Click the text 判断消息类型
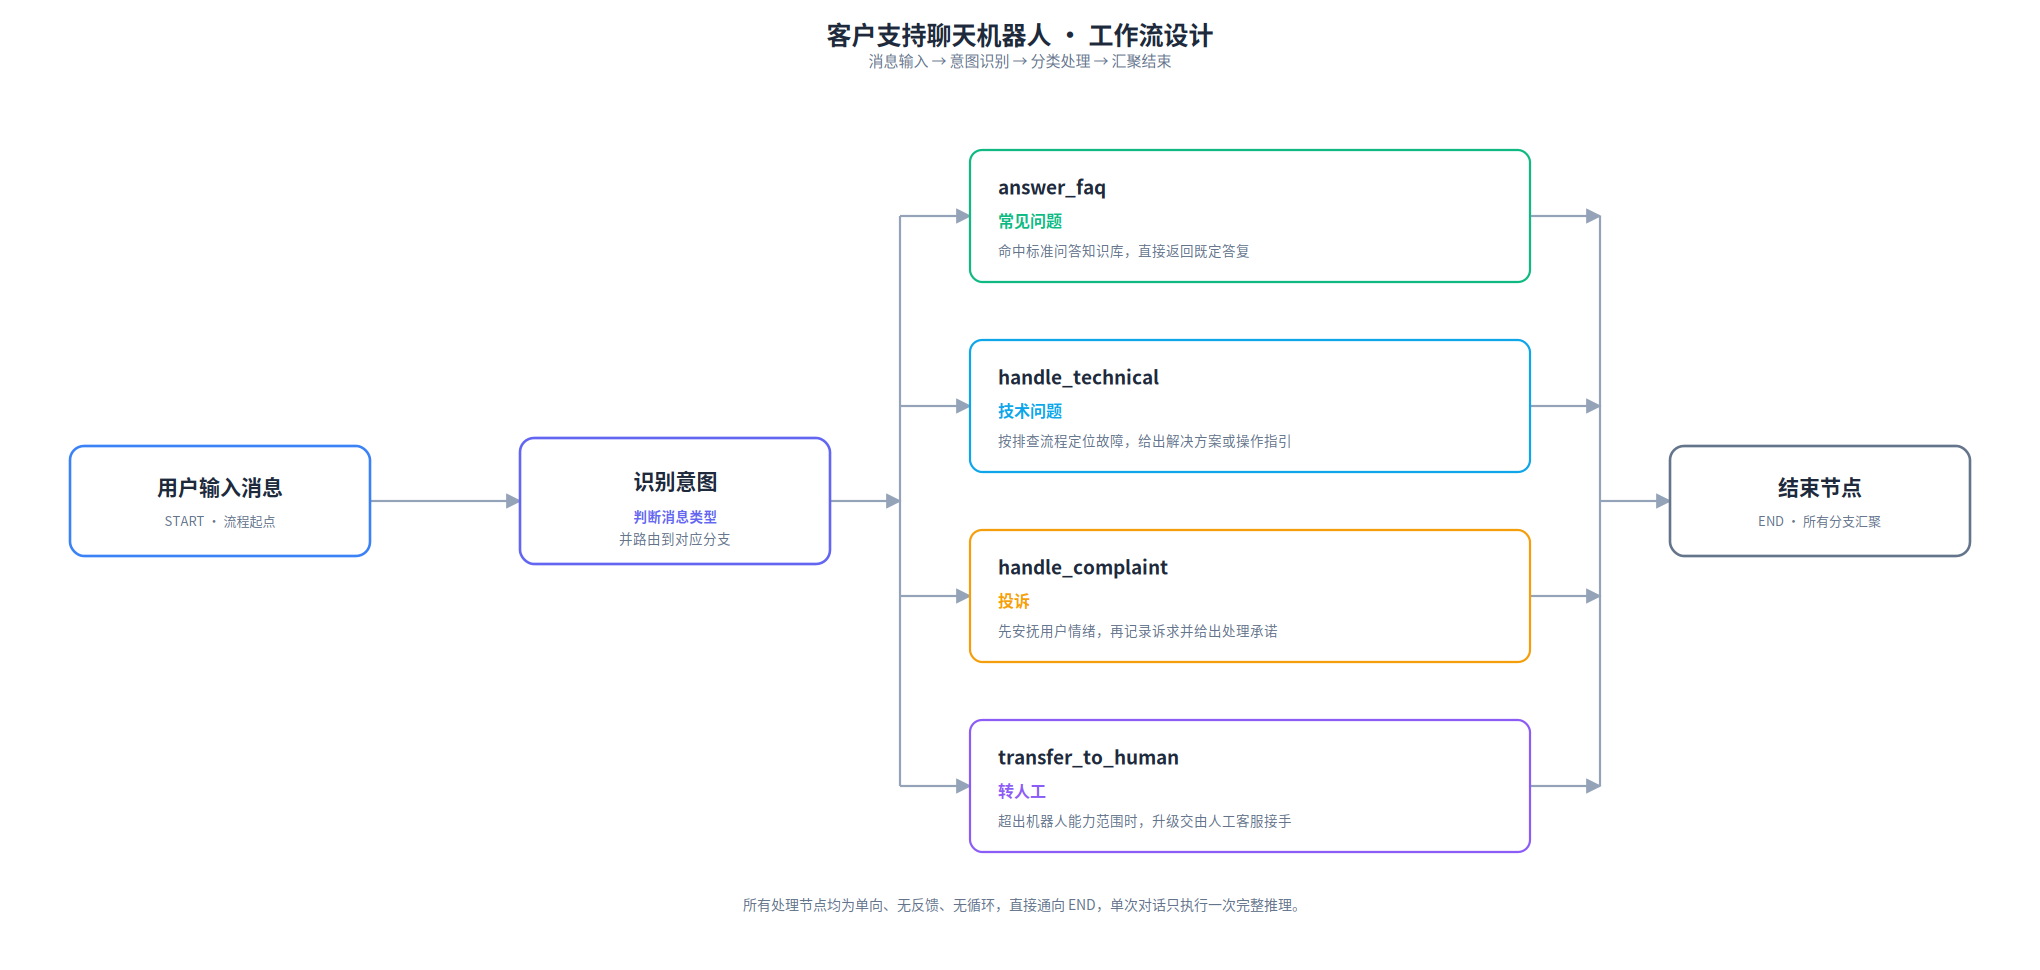 pos(675,517)
